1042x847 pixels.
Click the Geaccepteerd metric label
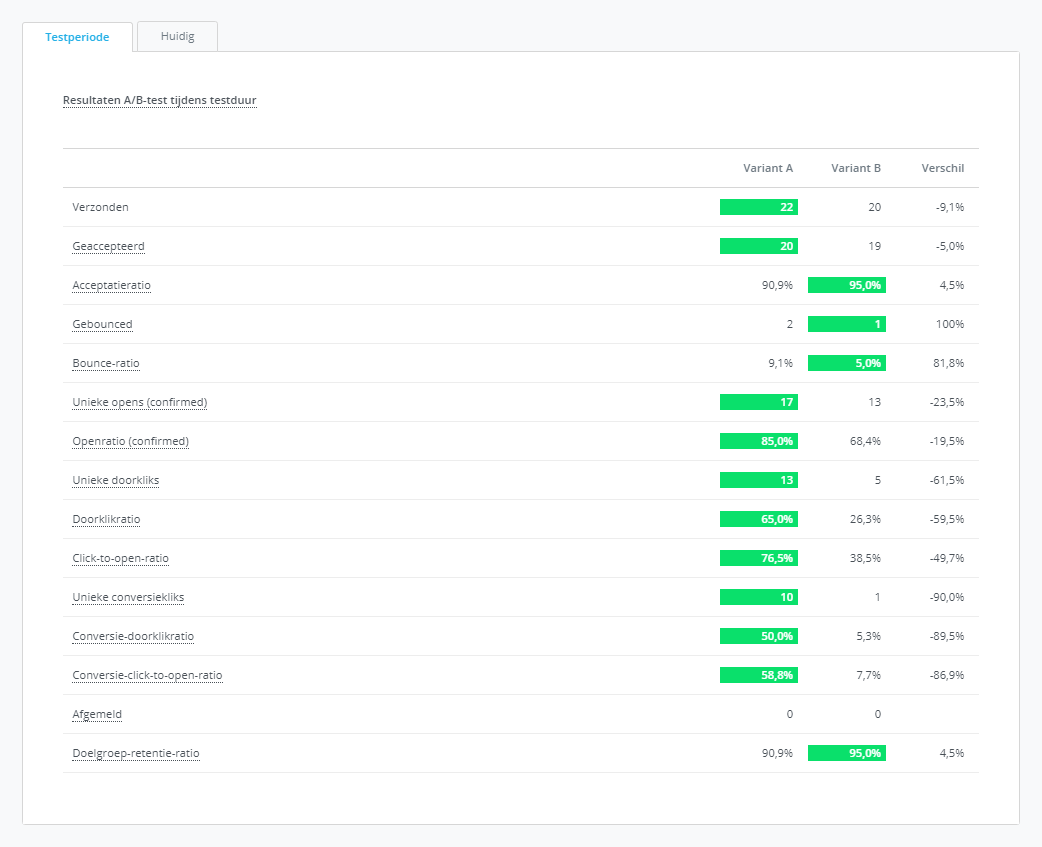(x=101, y=246)
